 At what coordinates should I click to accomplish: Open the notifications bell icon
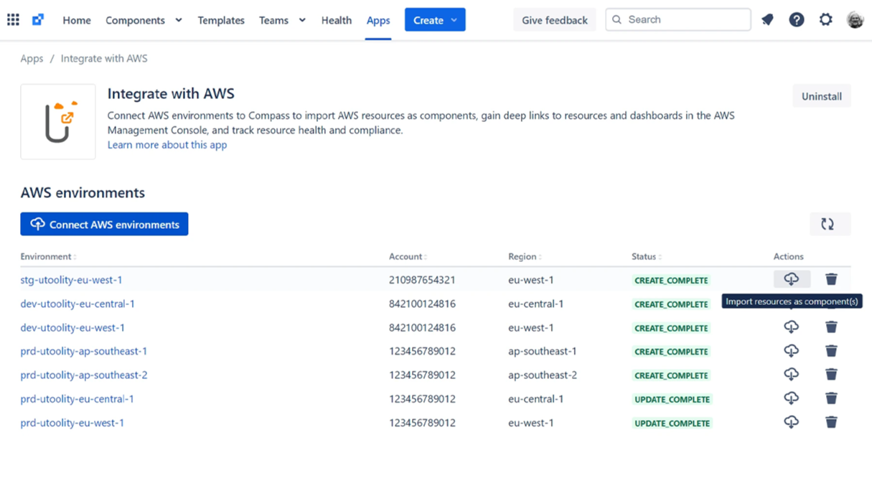767,20
